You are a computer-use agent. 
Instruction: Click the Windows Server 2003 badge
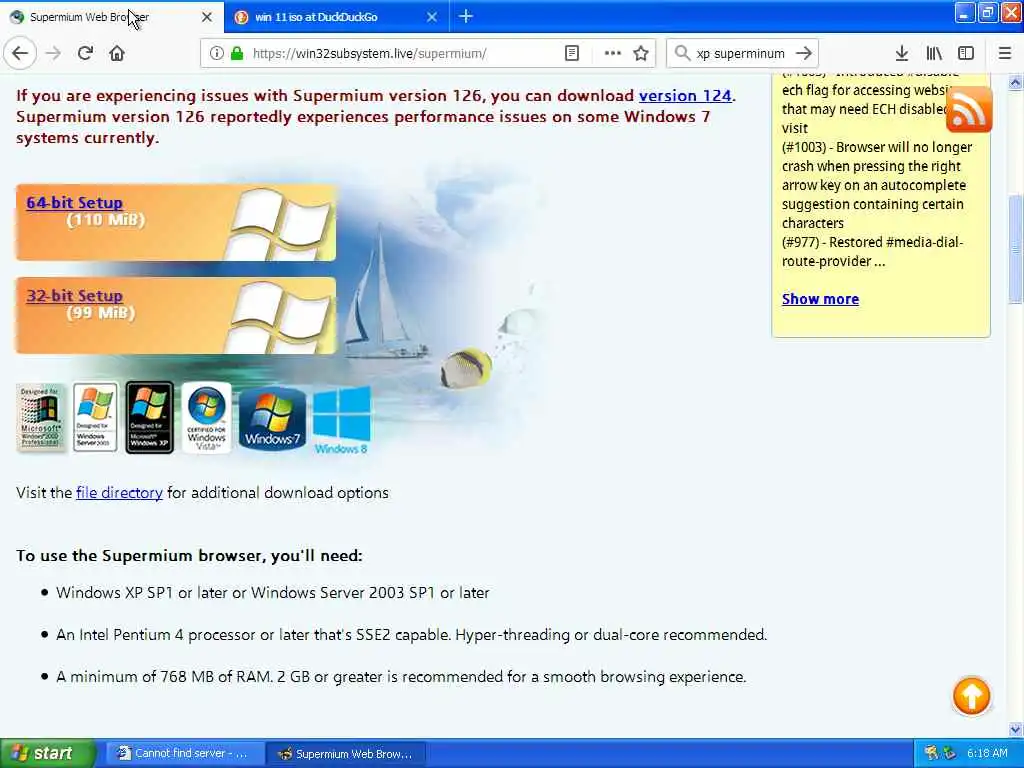pyautogui.click(x=95, y=418)
